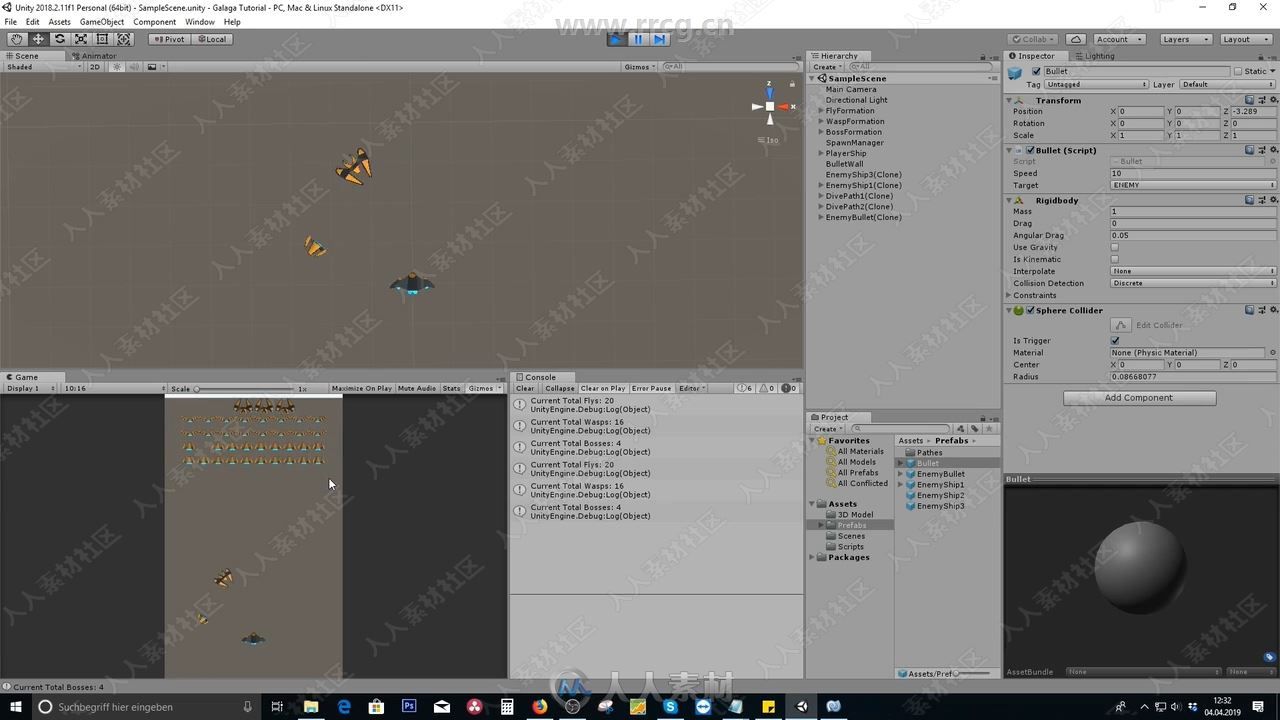
Task: Switch to the Lighting tab
Action: pos(1094,56)
